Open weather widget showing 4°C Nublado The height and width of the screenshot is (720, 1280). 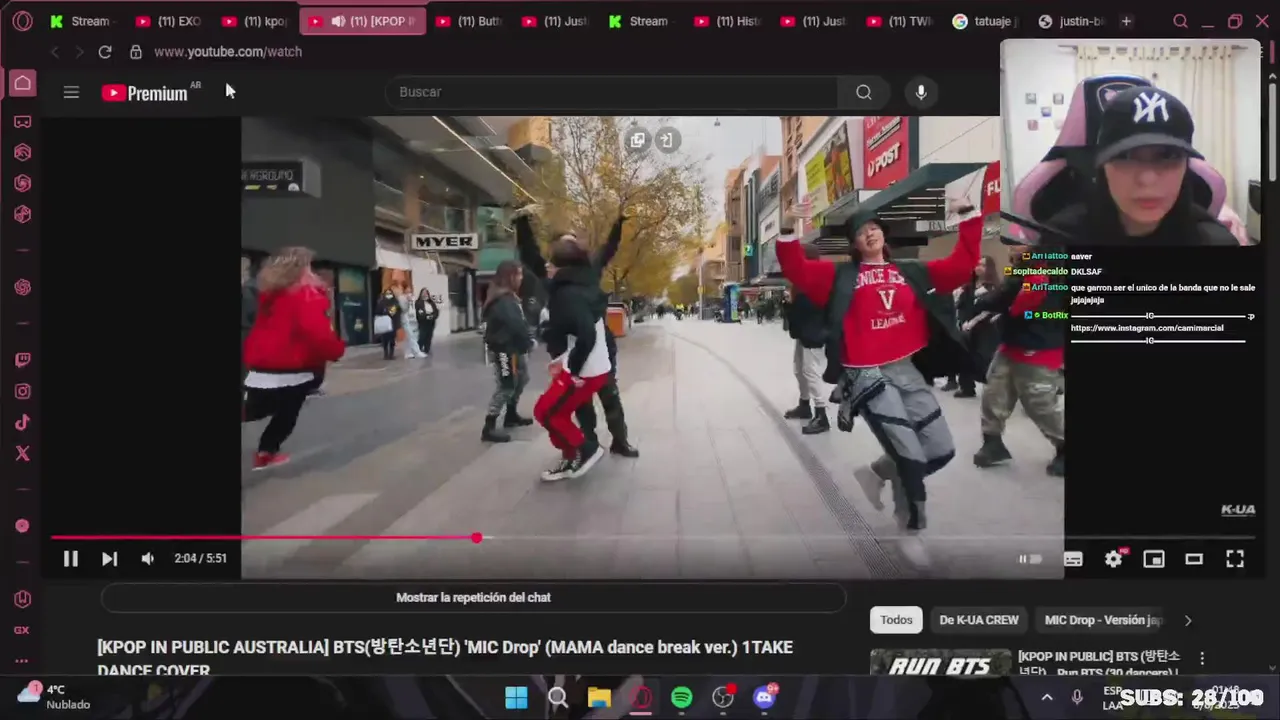point(55,697)
